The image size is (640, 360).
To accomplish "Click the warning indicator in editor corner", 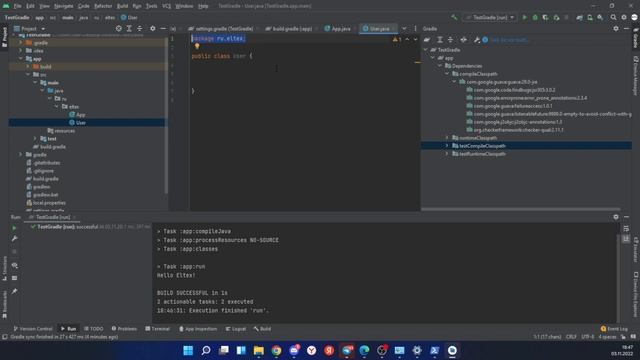I will [x=397, y=40].
